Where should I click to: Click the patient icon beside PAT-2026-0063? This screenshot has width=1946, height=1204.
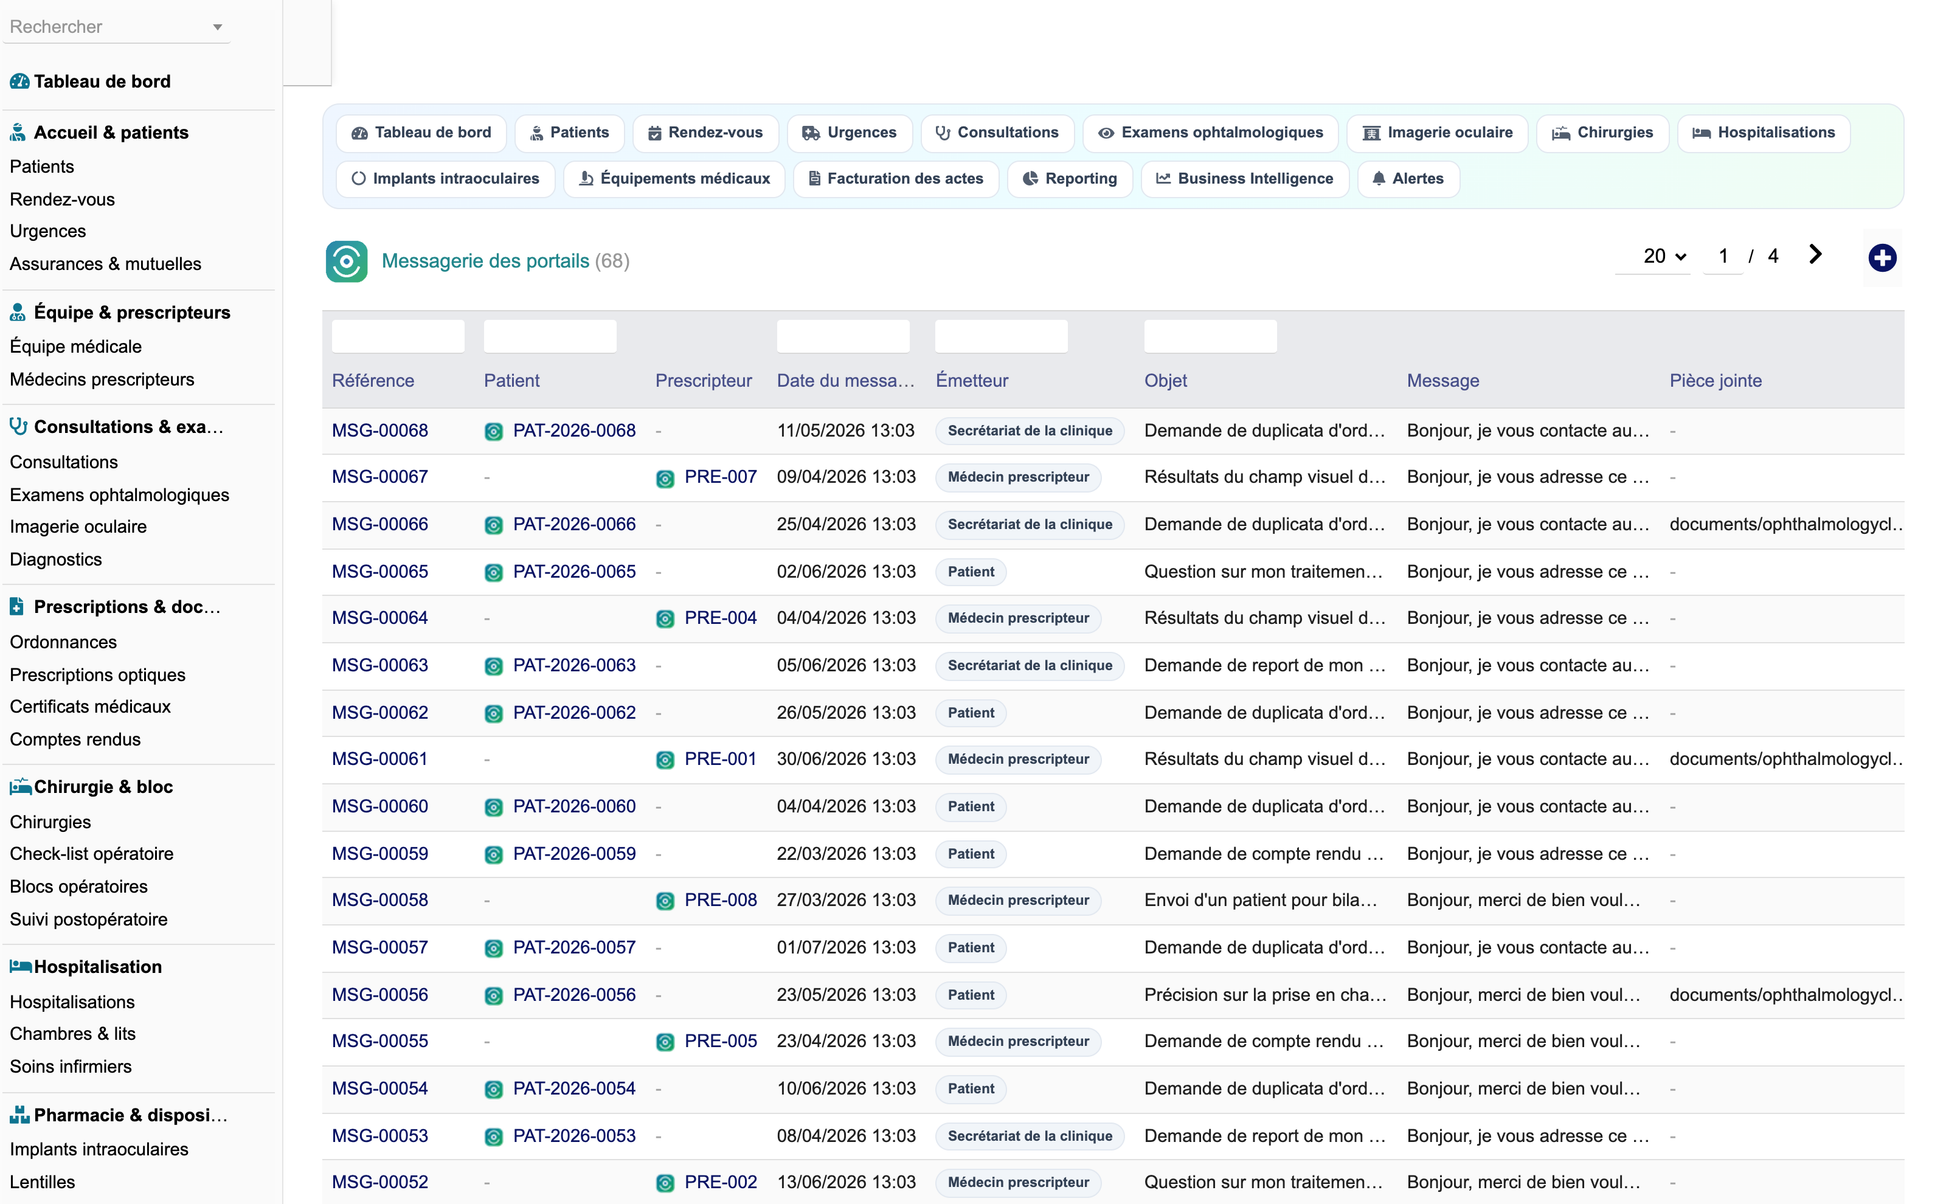coord(494,667)
